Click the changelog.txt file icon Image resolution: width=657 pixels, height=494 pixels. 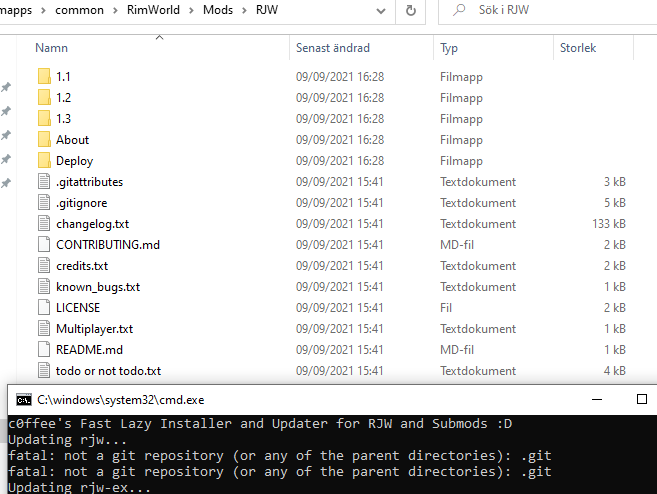(x=44, y=223)
